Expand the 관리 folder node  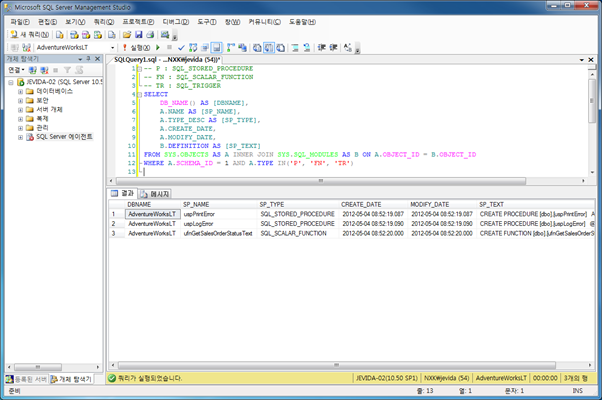[x=20, y=128]
